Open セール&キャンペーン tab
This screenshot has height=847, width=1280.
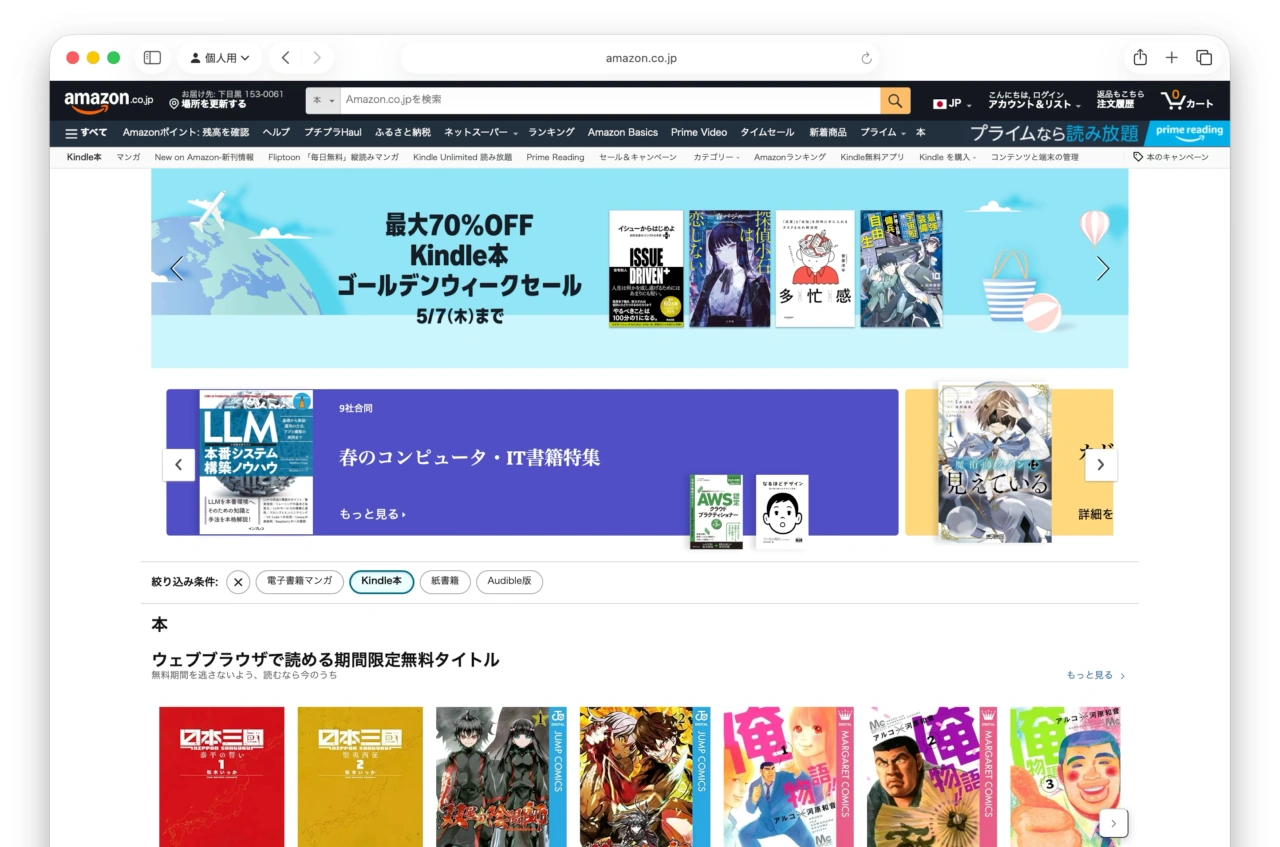pos(638,157)
